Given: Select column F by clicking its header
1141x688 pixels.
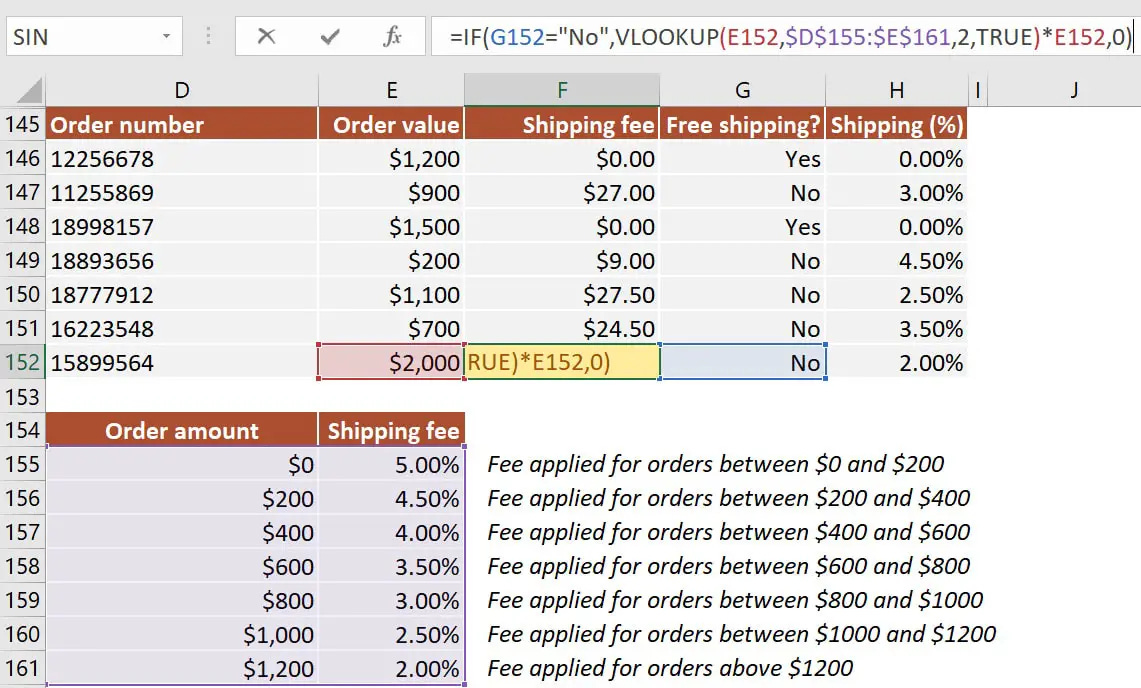Looking at the screenshot, I should (561, 90).
